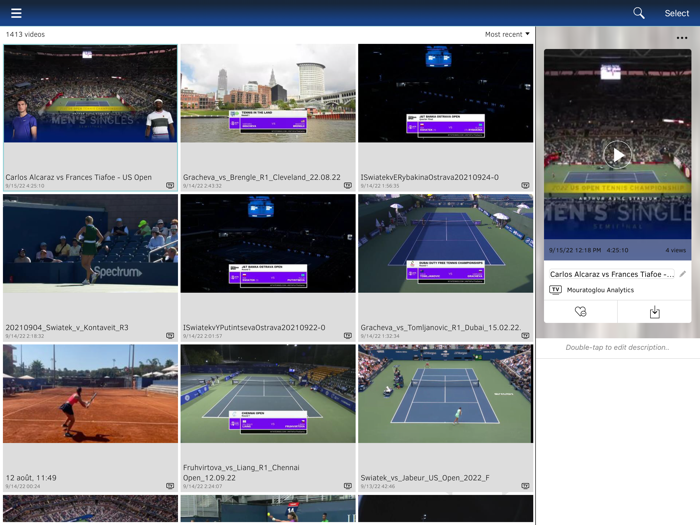Open Gracheva_vs_Tomljanovic_R1_Dubai thumbnail
This screenshot has height=525, width=700.
coord(446,243)
